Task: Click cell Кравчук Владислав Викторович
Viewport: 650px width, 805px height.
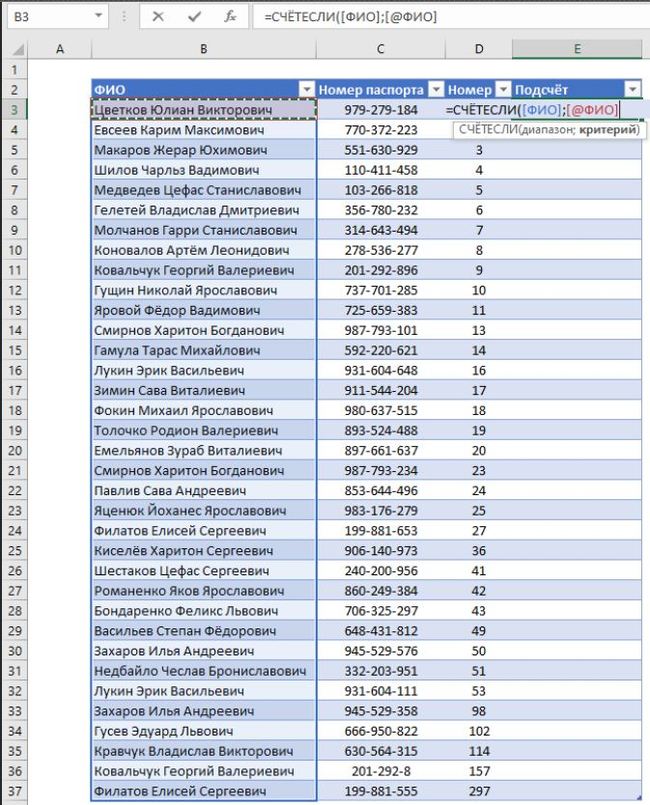Action: pyautogui.click(x=204, y=751)
